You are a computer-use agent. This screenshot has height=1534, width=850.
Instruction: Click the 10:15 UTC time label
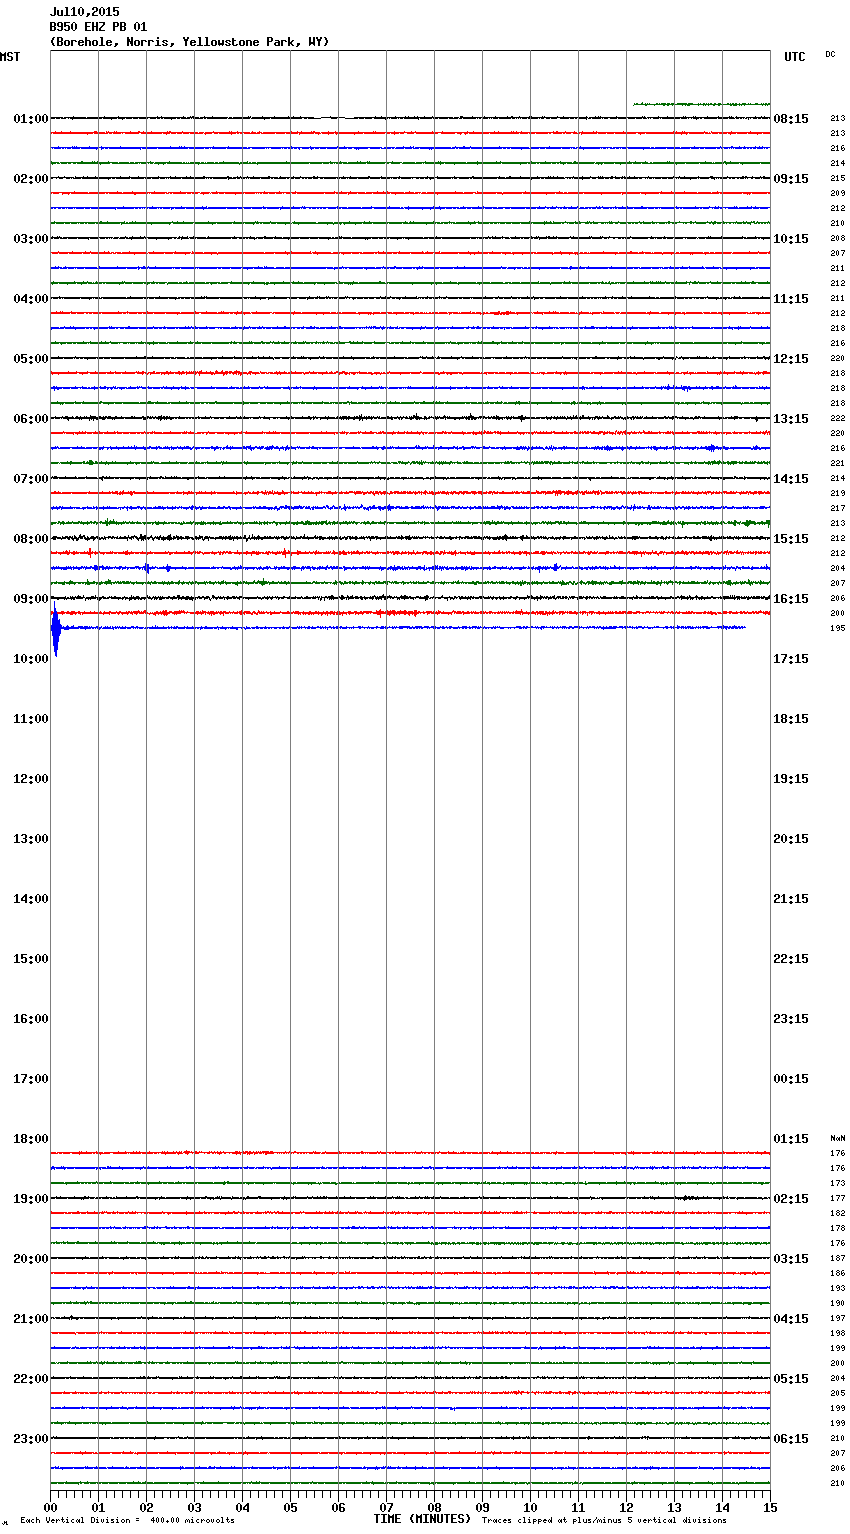[791, 239]
